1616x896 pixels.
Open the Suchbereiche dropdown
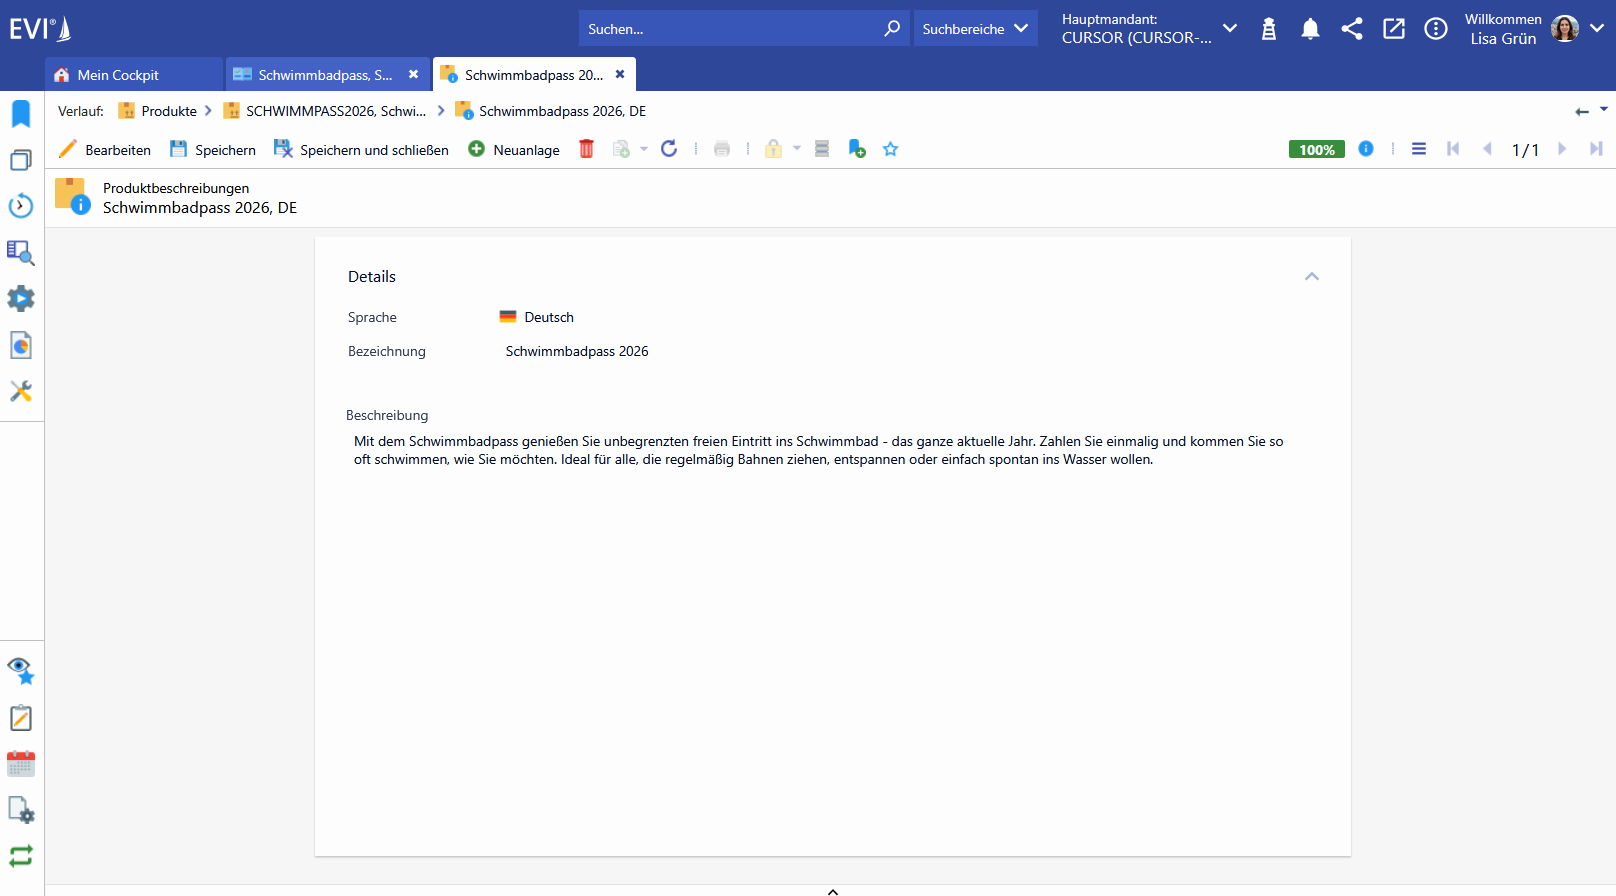(975, 29)
